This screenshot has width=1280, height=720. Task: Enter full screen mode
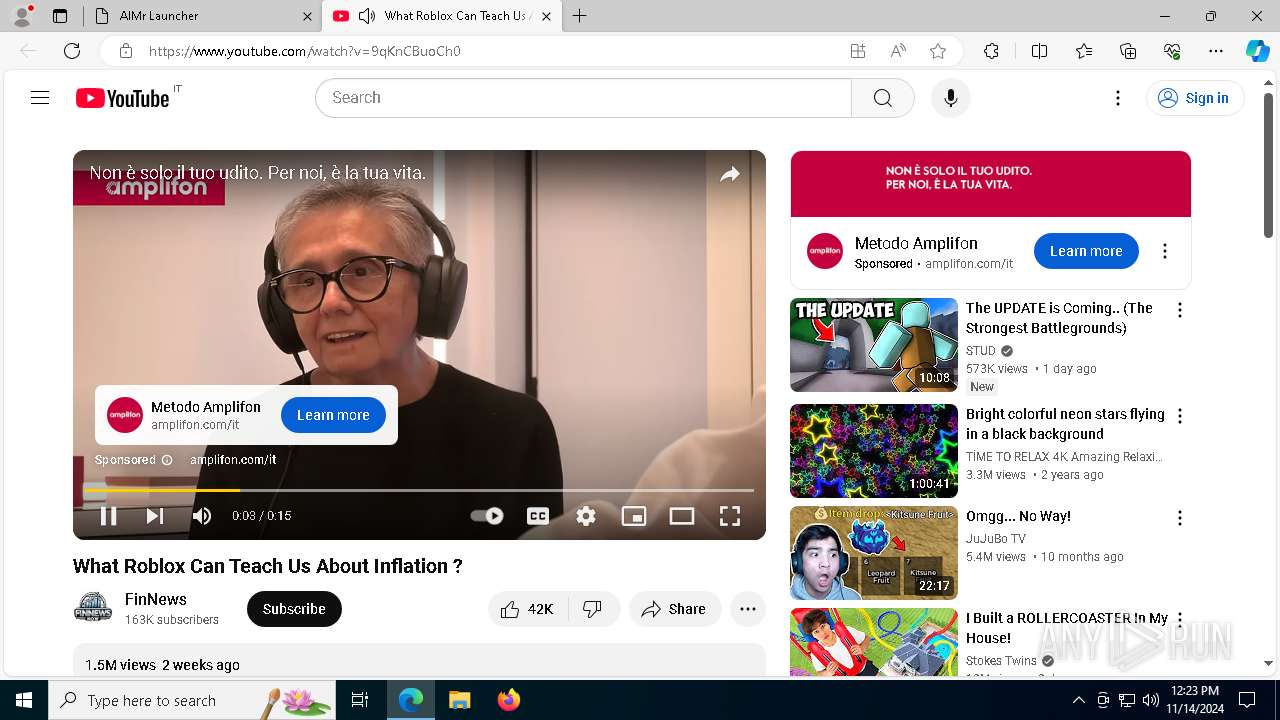(x=730, y=516)
